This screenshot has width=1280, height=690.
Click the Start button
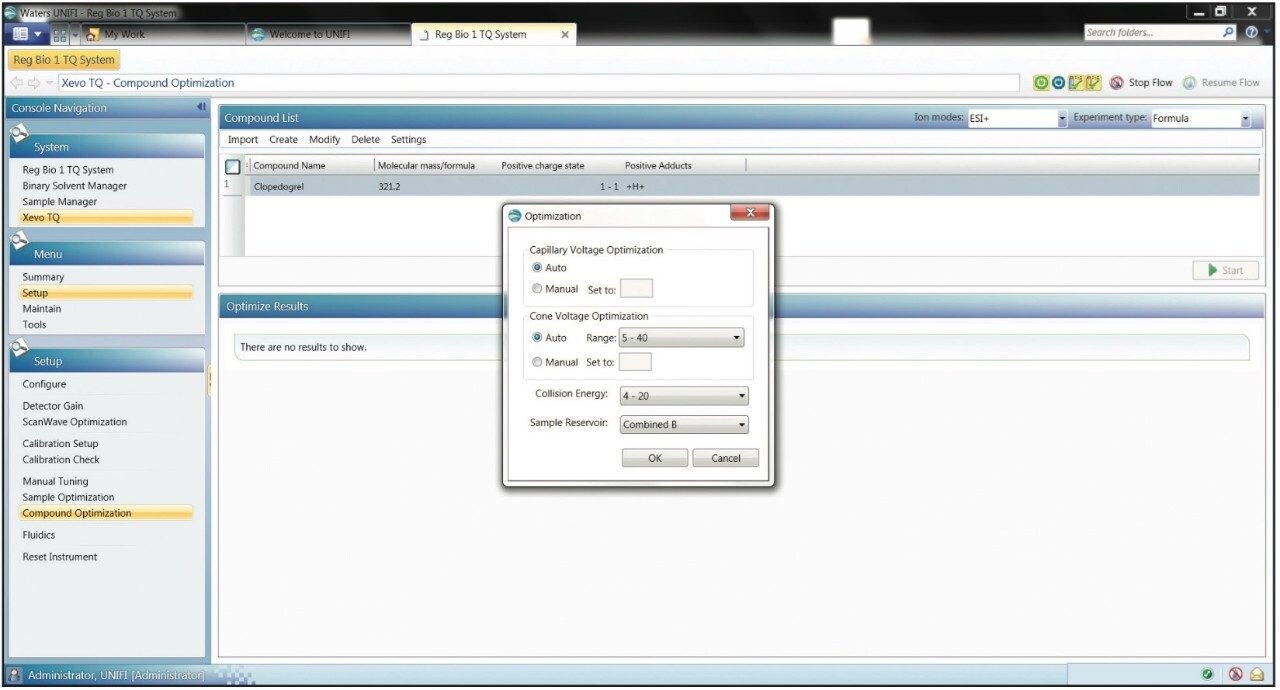[x=1225, y=270]
